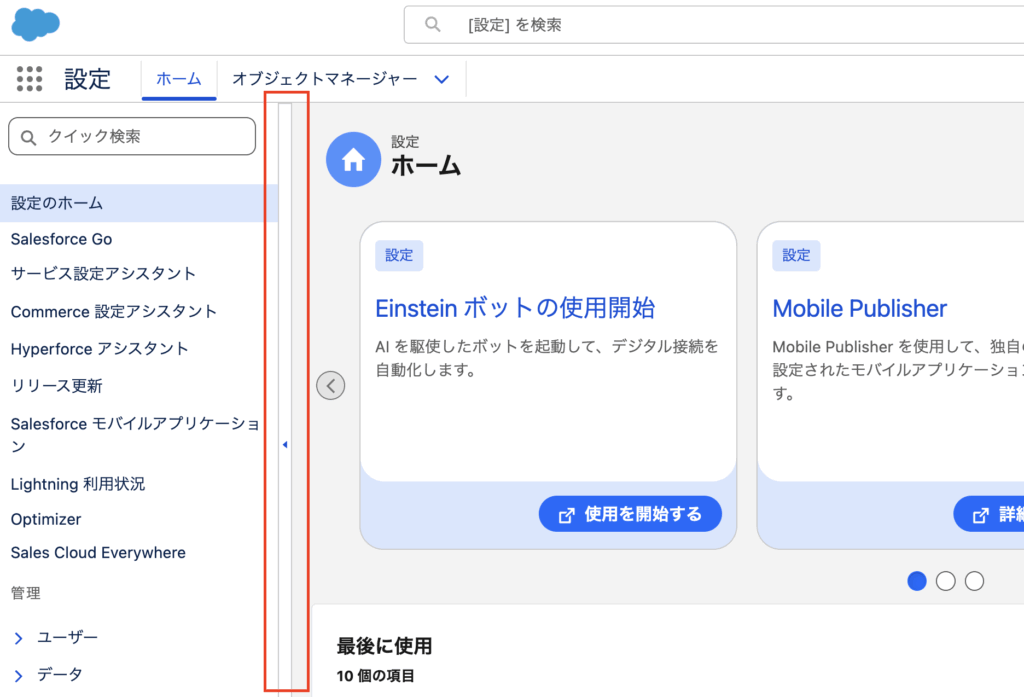Open the Einstein ボットの使用開始 link
This screenshot has height=697, width=1024.
(515, 307)
